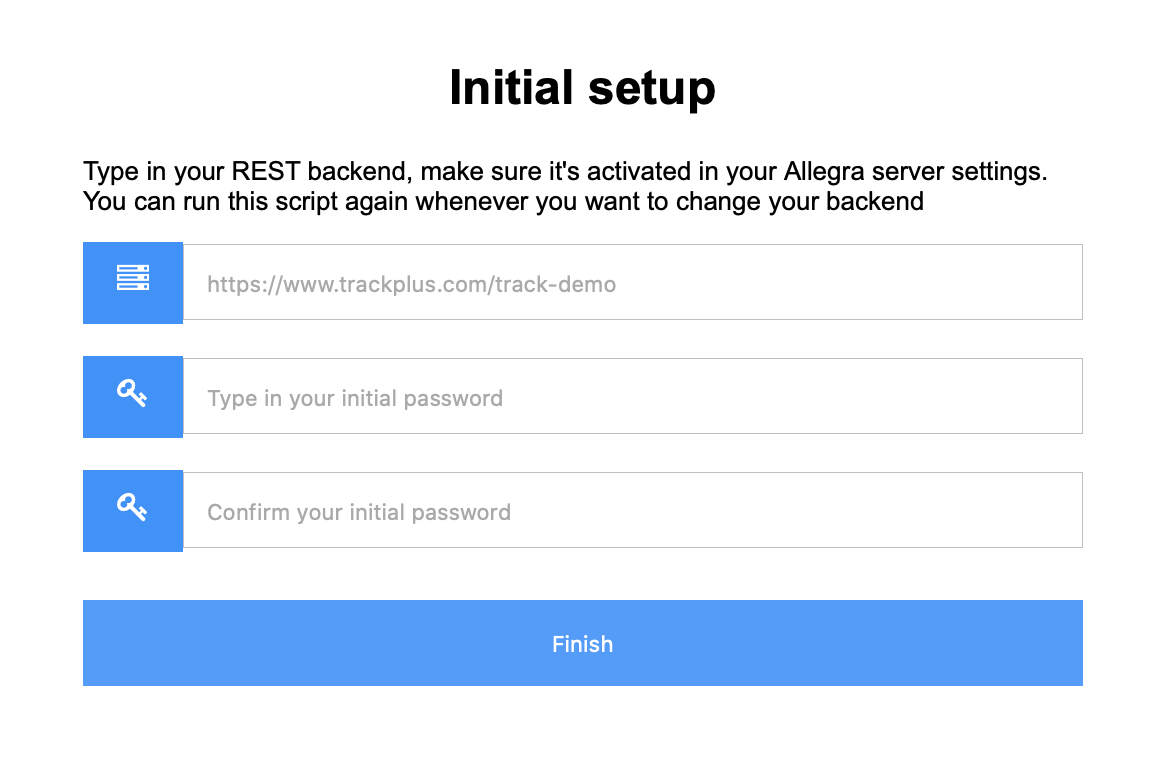Viewport: 1164px width, 782px height.
Task: Activate the "Confirm your initial password" field
Action: [x=632, y=511]
